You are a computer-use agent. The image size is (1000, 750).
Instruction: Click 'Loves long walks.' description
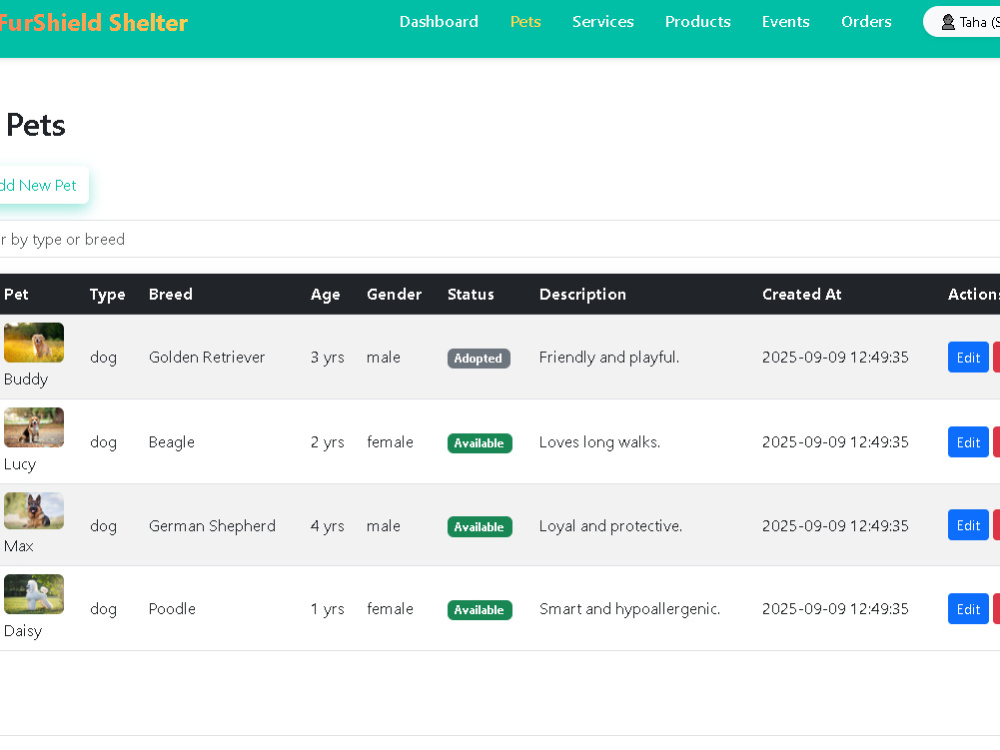(x=599, y=443)
